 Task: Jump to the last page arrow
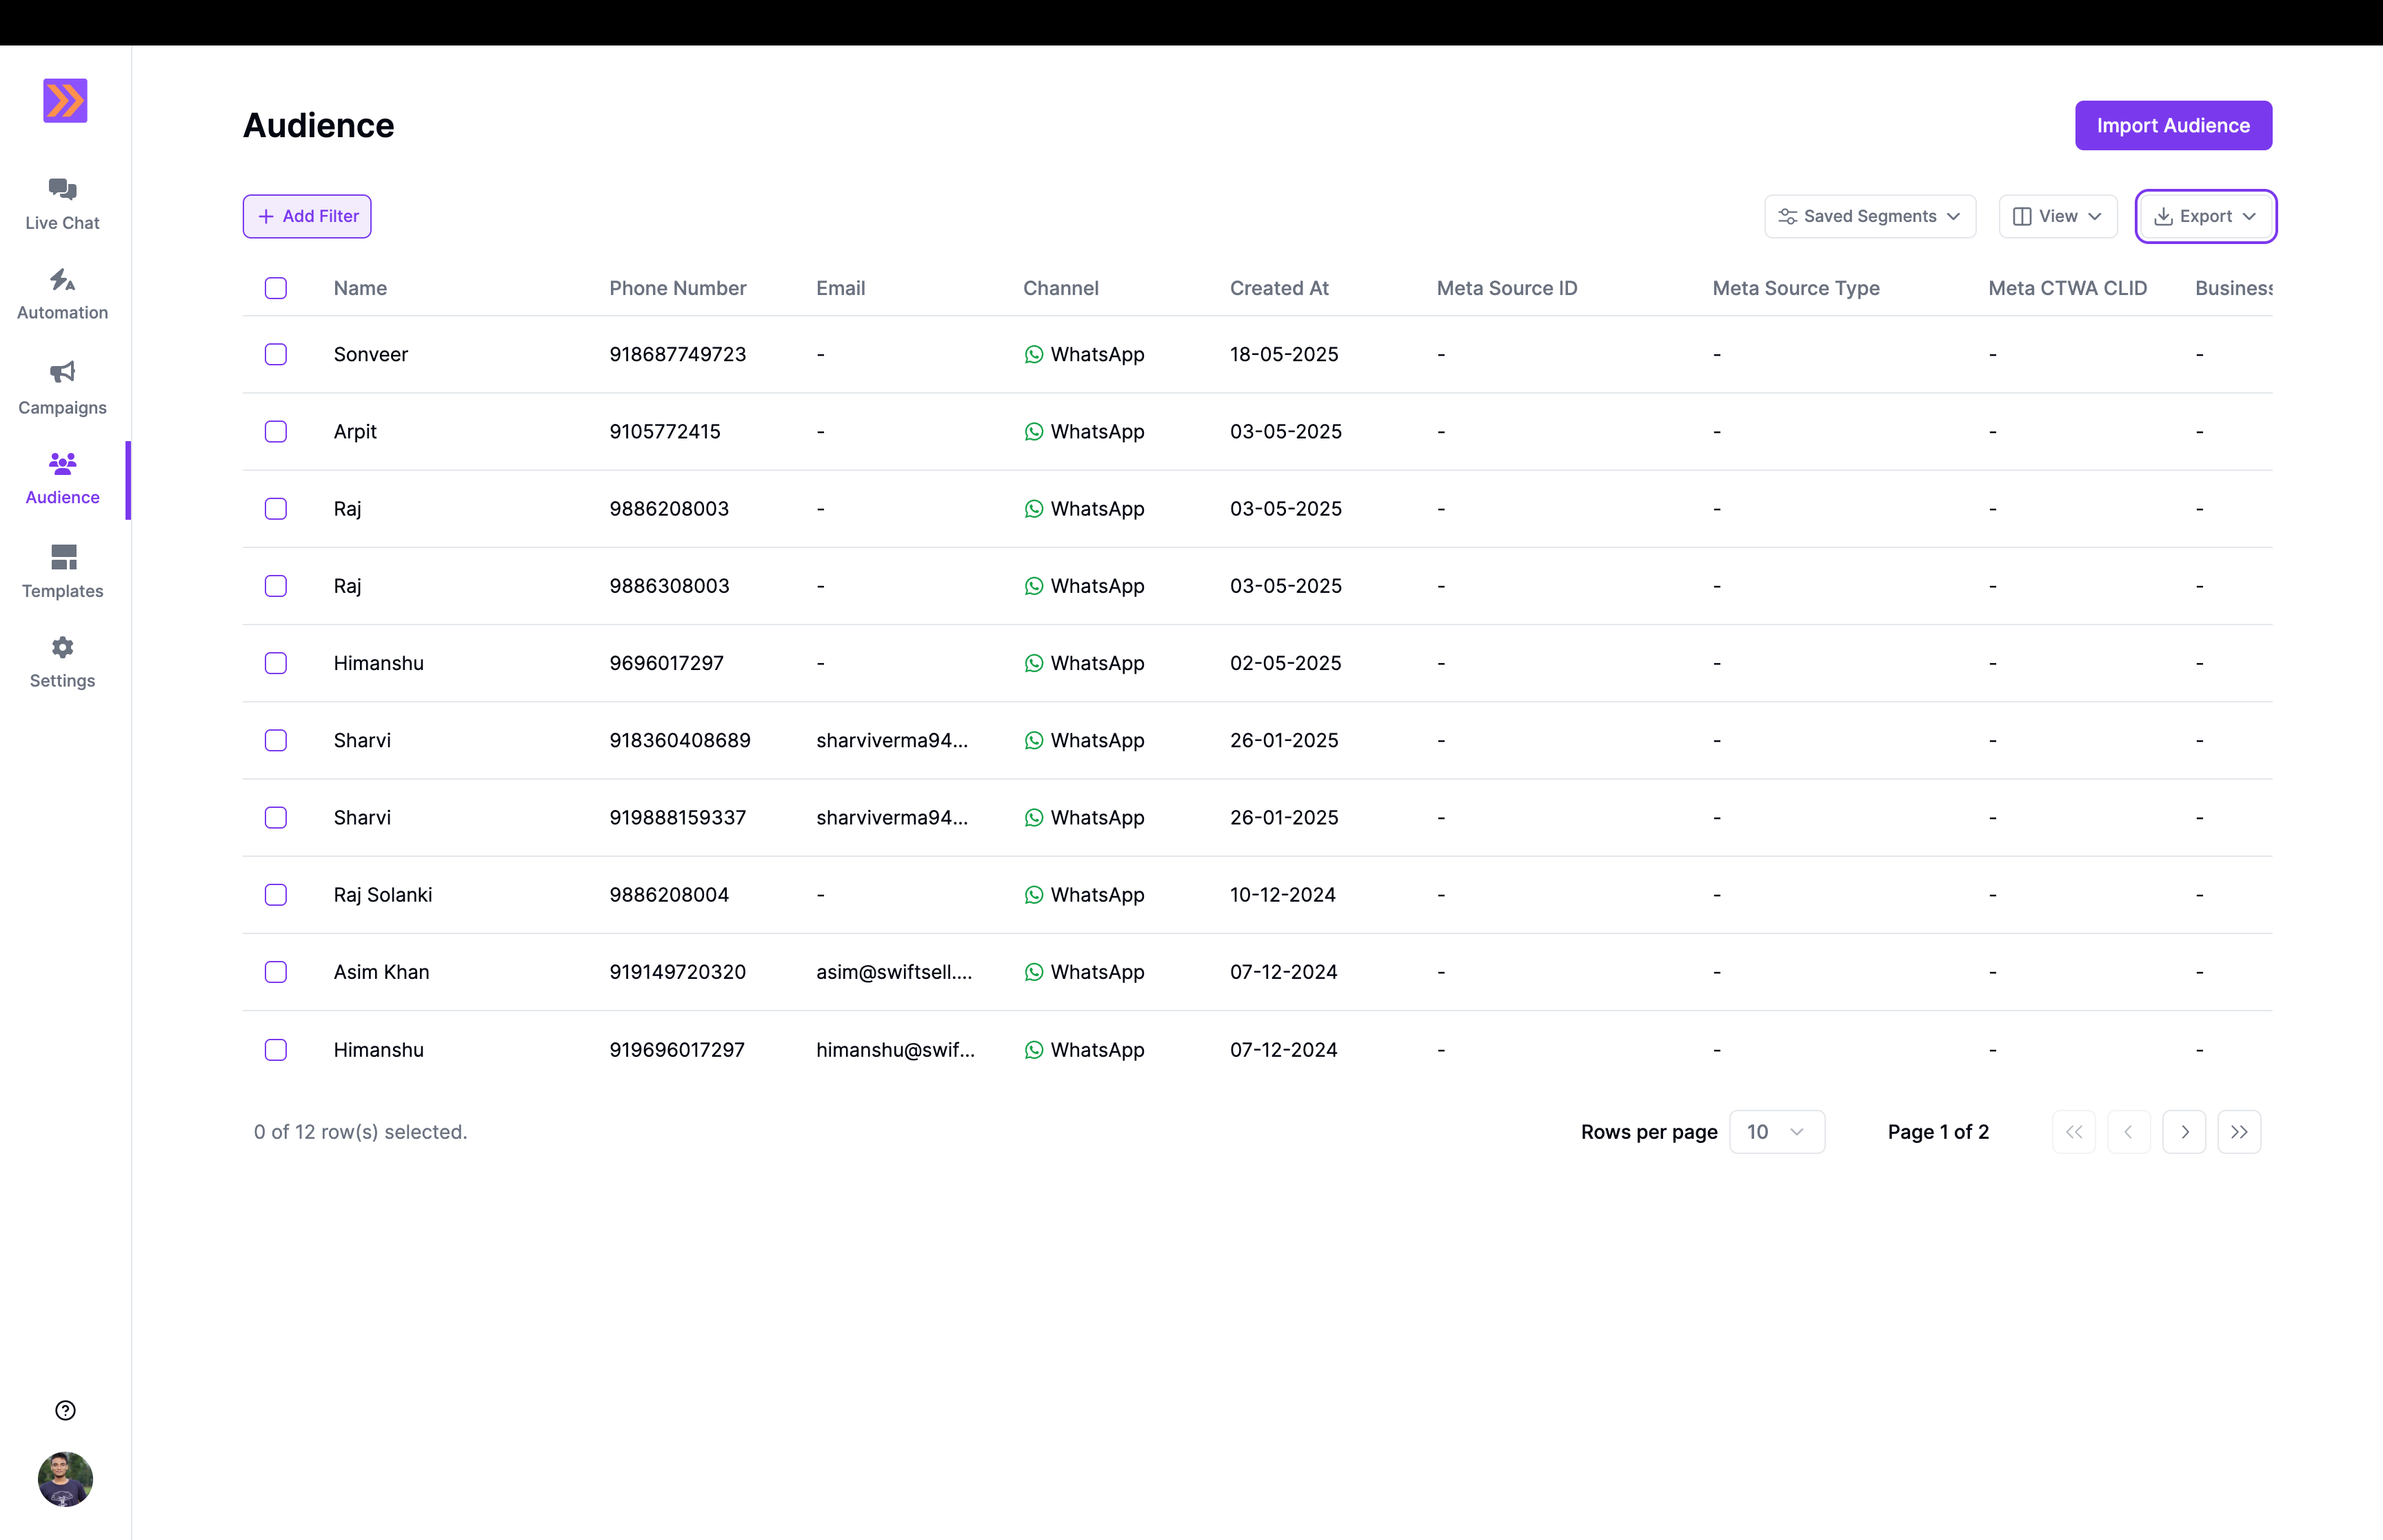(x=2239, y=1132)
